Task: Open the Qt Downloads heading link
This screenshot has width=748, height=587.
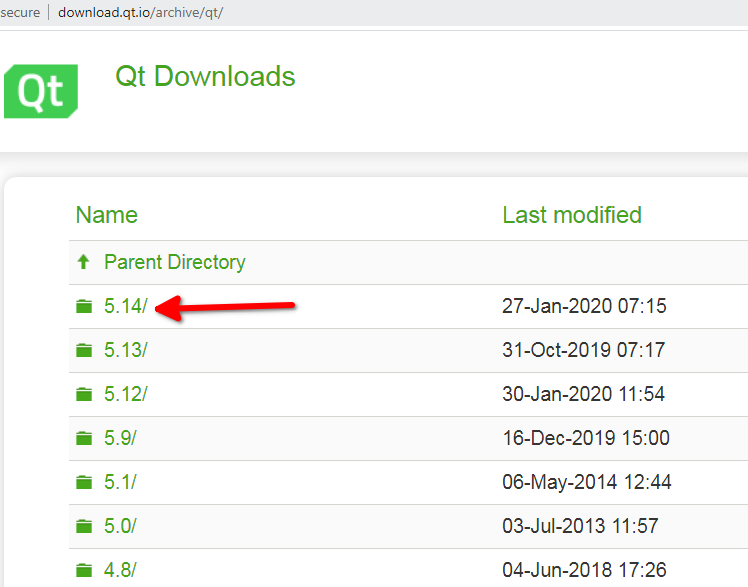Action: (205, 76)
